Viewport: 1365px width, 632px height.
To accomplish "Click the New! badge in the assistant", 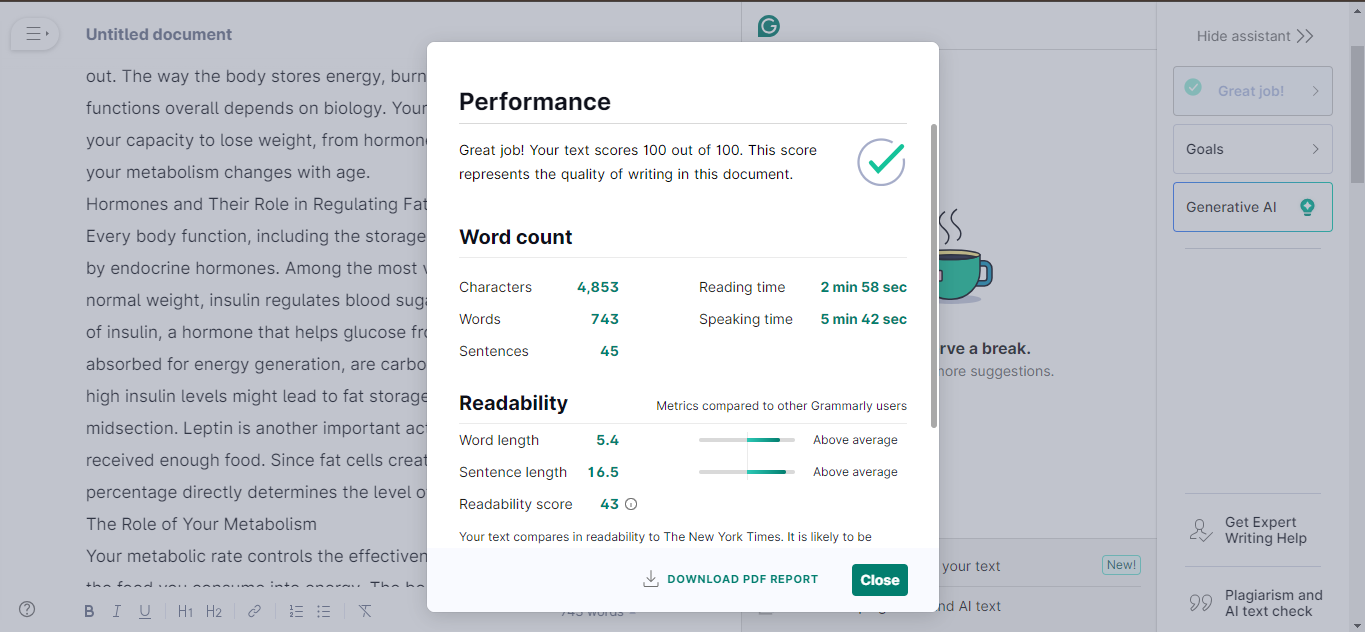I will pos(1121,565).
